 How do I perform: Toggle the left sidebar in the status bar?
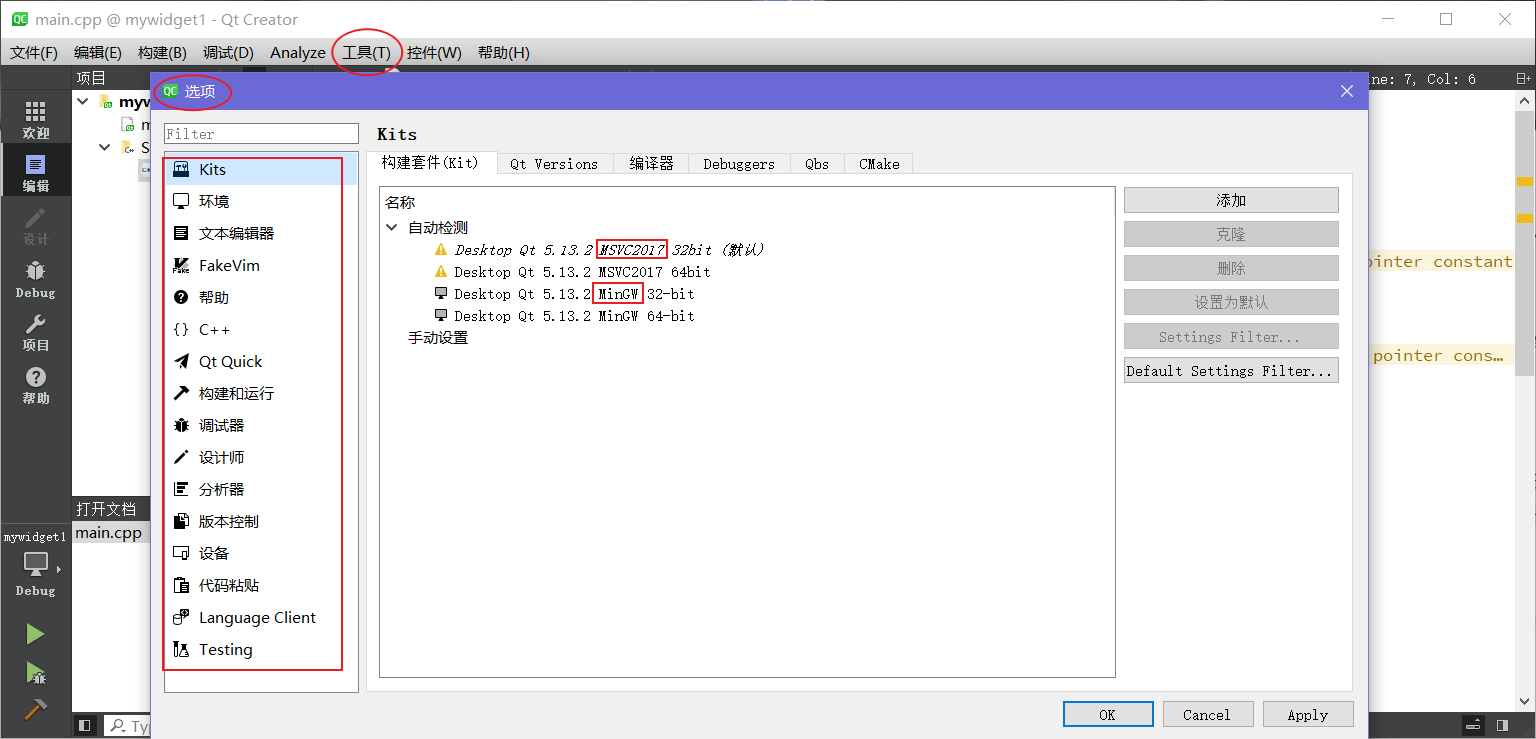point(85,726)
